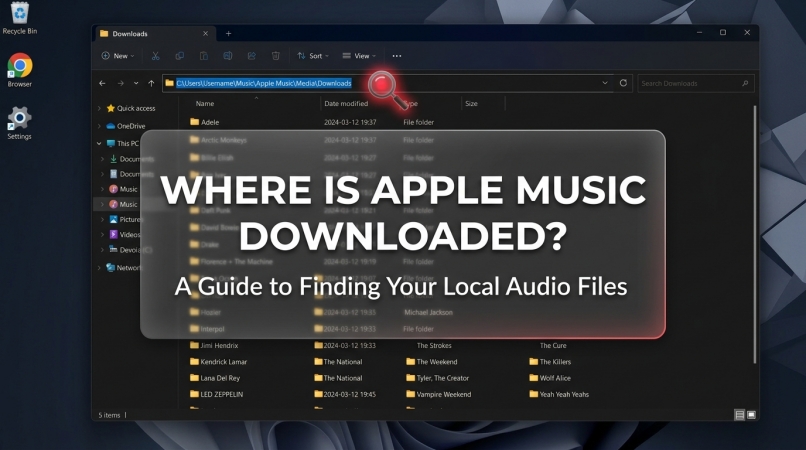
Task: Select the Adele folder
Action: click(205, 122)
